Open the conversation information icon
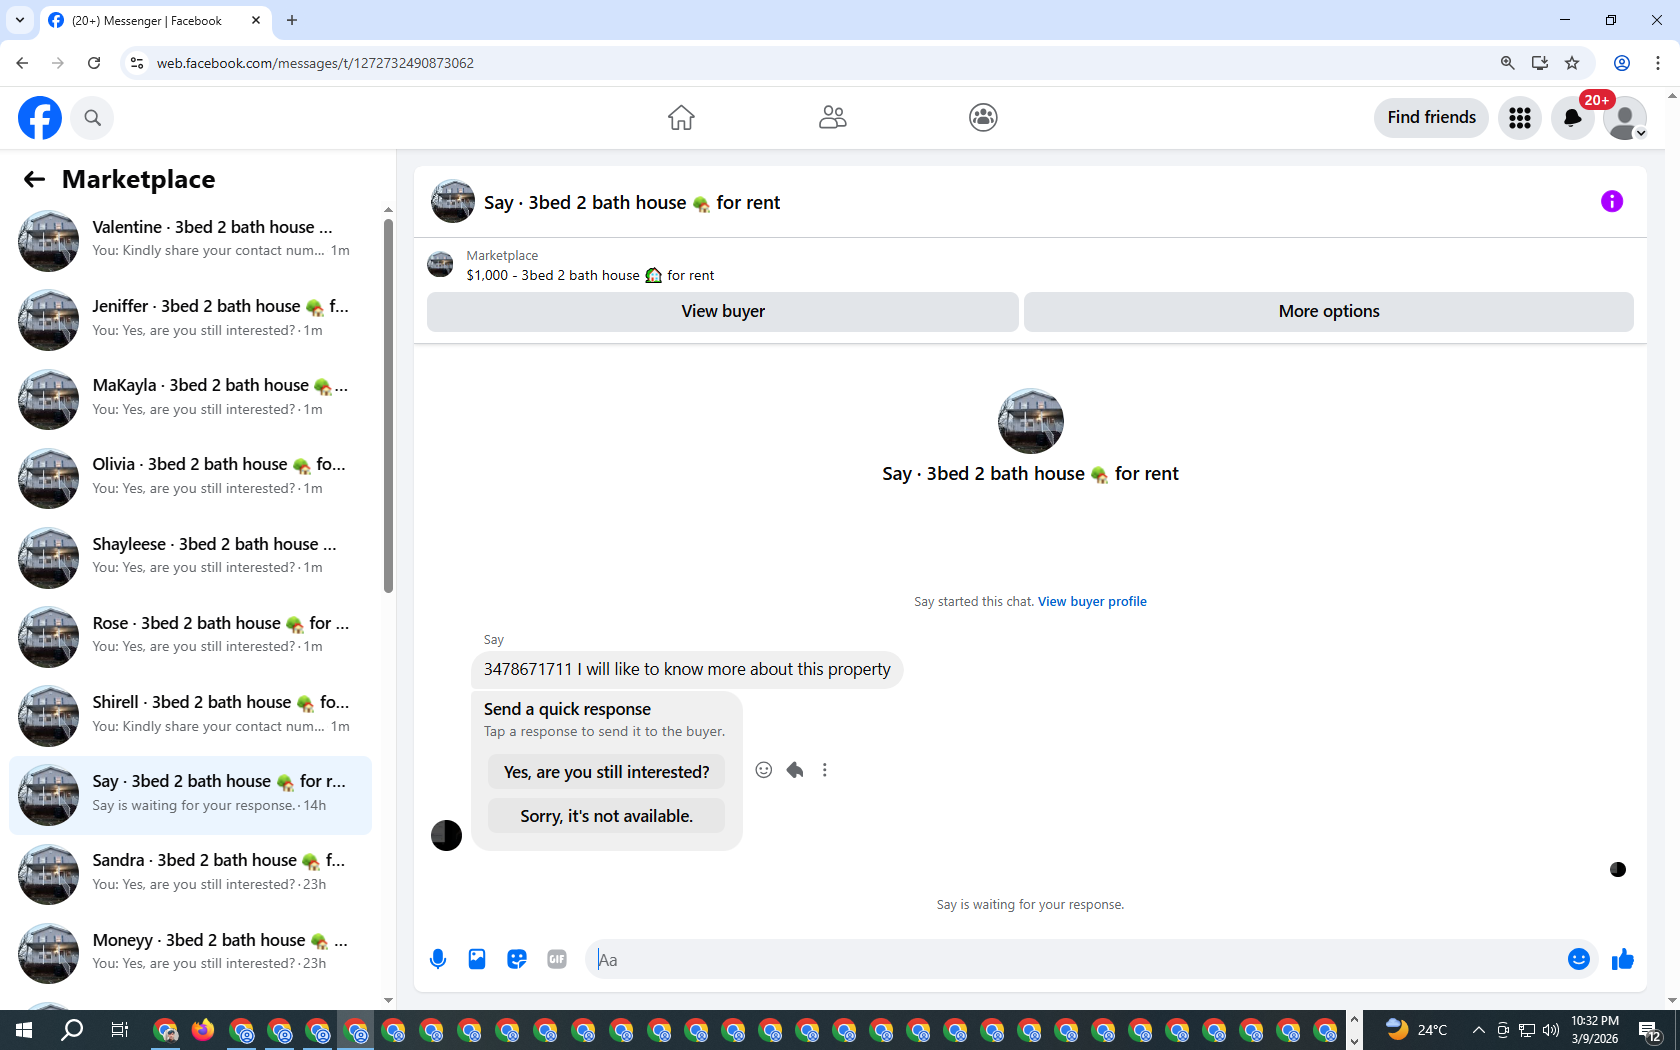 (x=1612, y=202)
